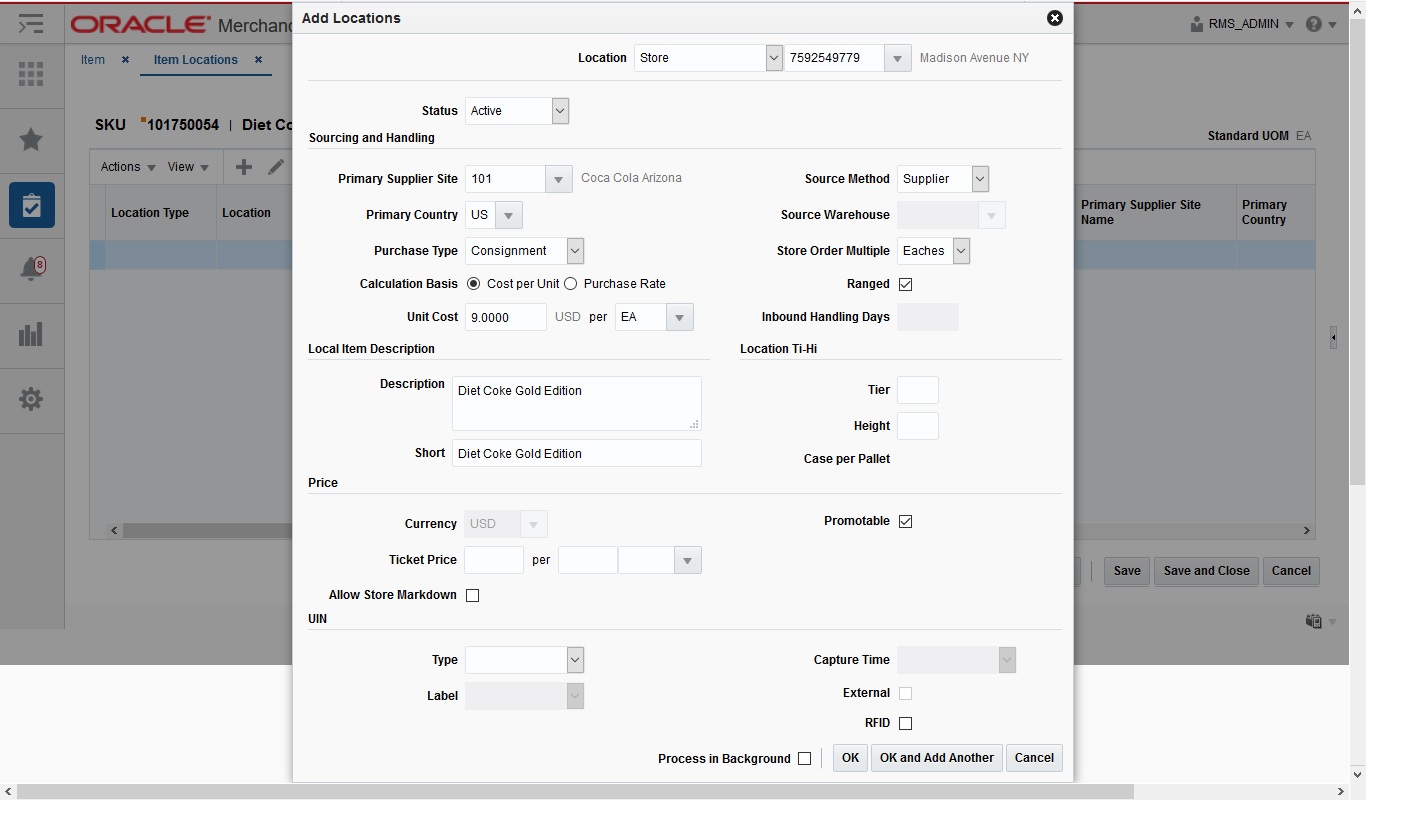
Task: Click the plus icon to add a row
Action: pyautogui.click(x=243, y=166)
